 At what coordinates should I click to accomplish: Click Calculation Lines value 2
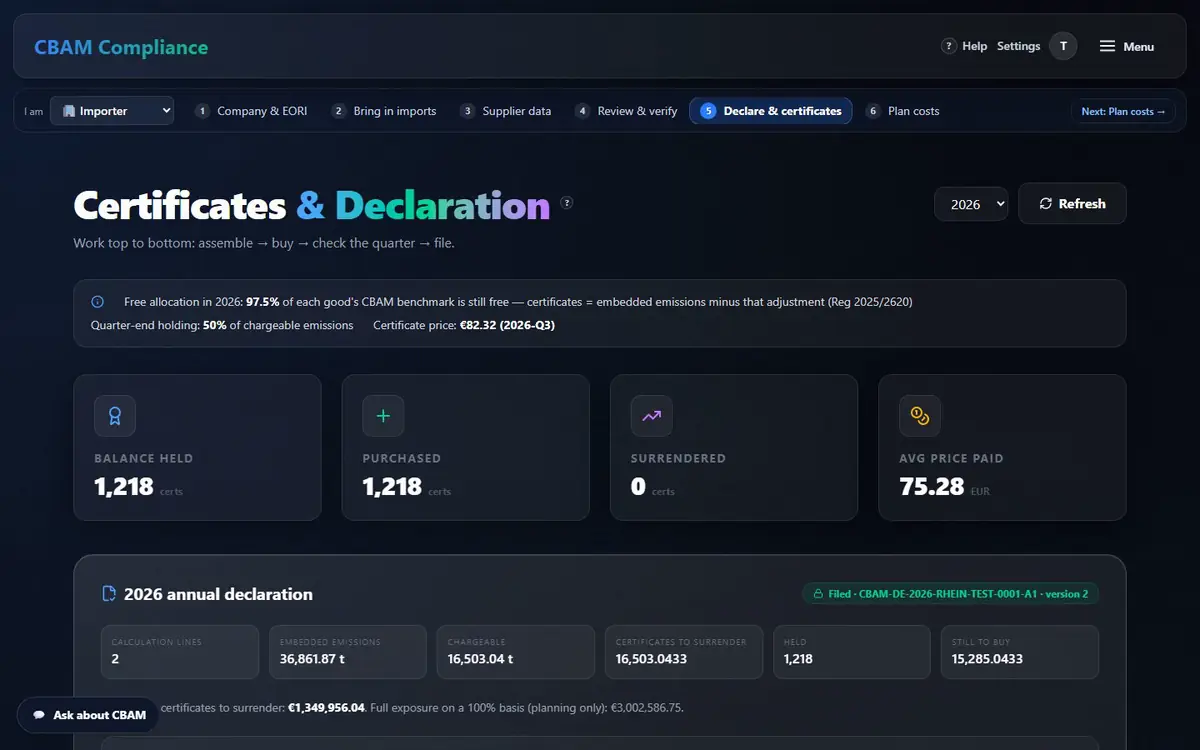(x=115, y=659)
